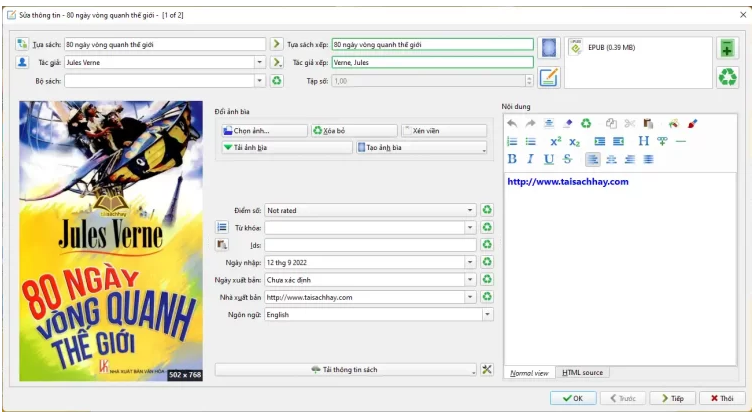The image size is (752, 412).
Task: Apply subscript formatting
Action: (x=574, y=141)
